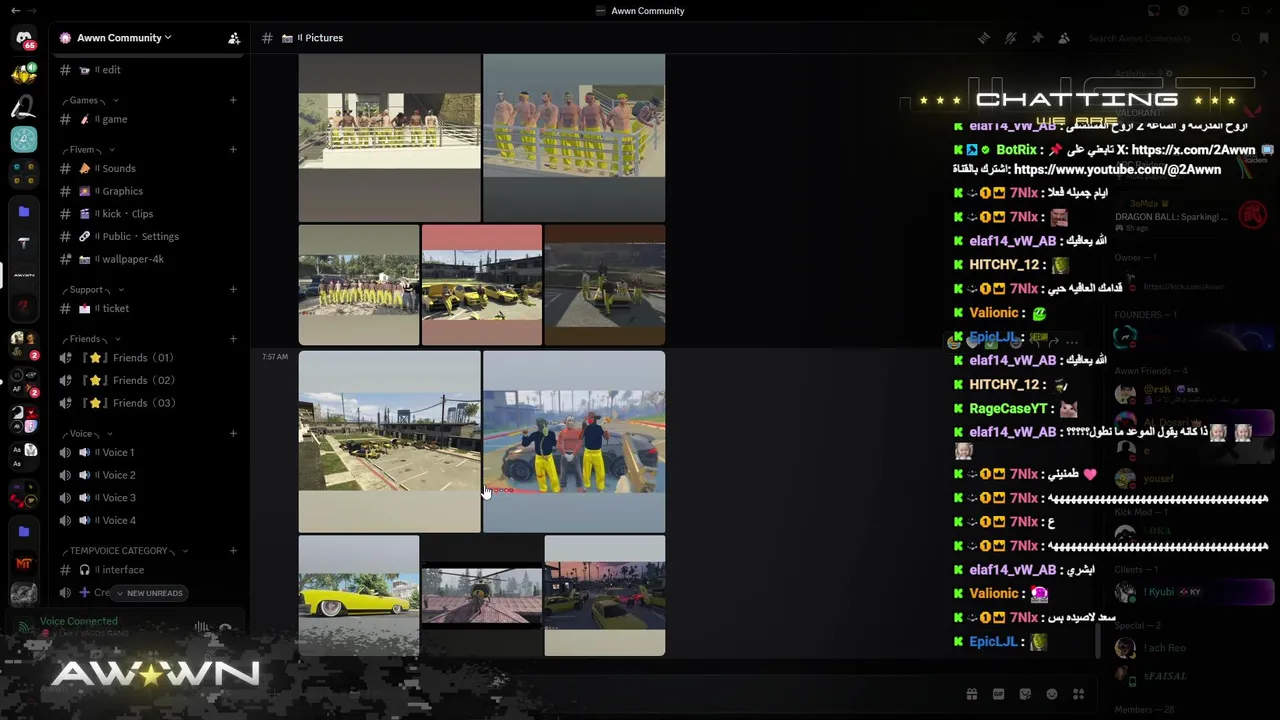Join the Voice 1 channel
The height and width of the screenshot is (720, 1280).
[x=150, y=453]
